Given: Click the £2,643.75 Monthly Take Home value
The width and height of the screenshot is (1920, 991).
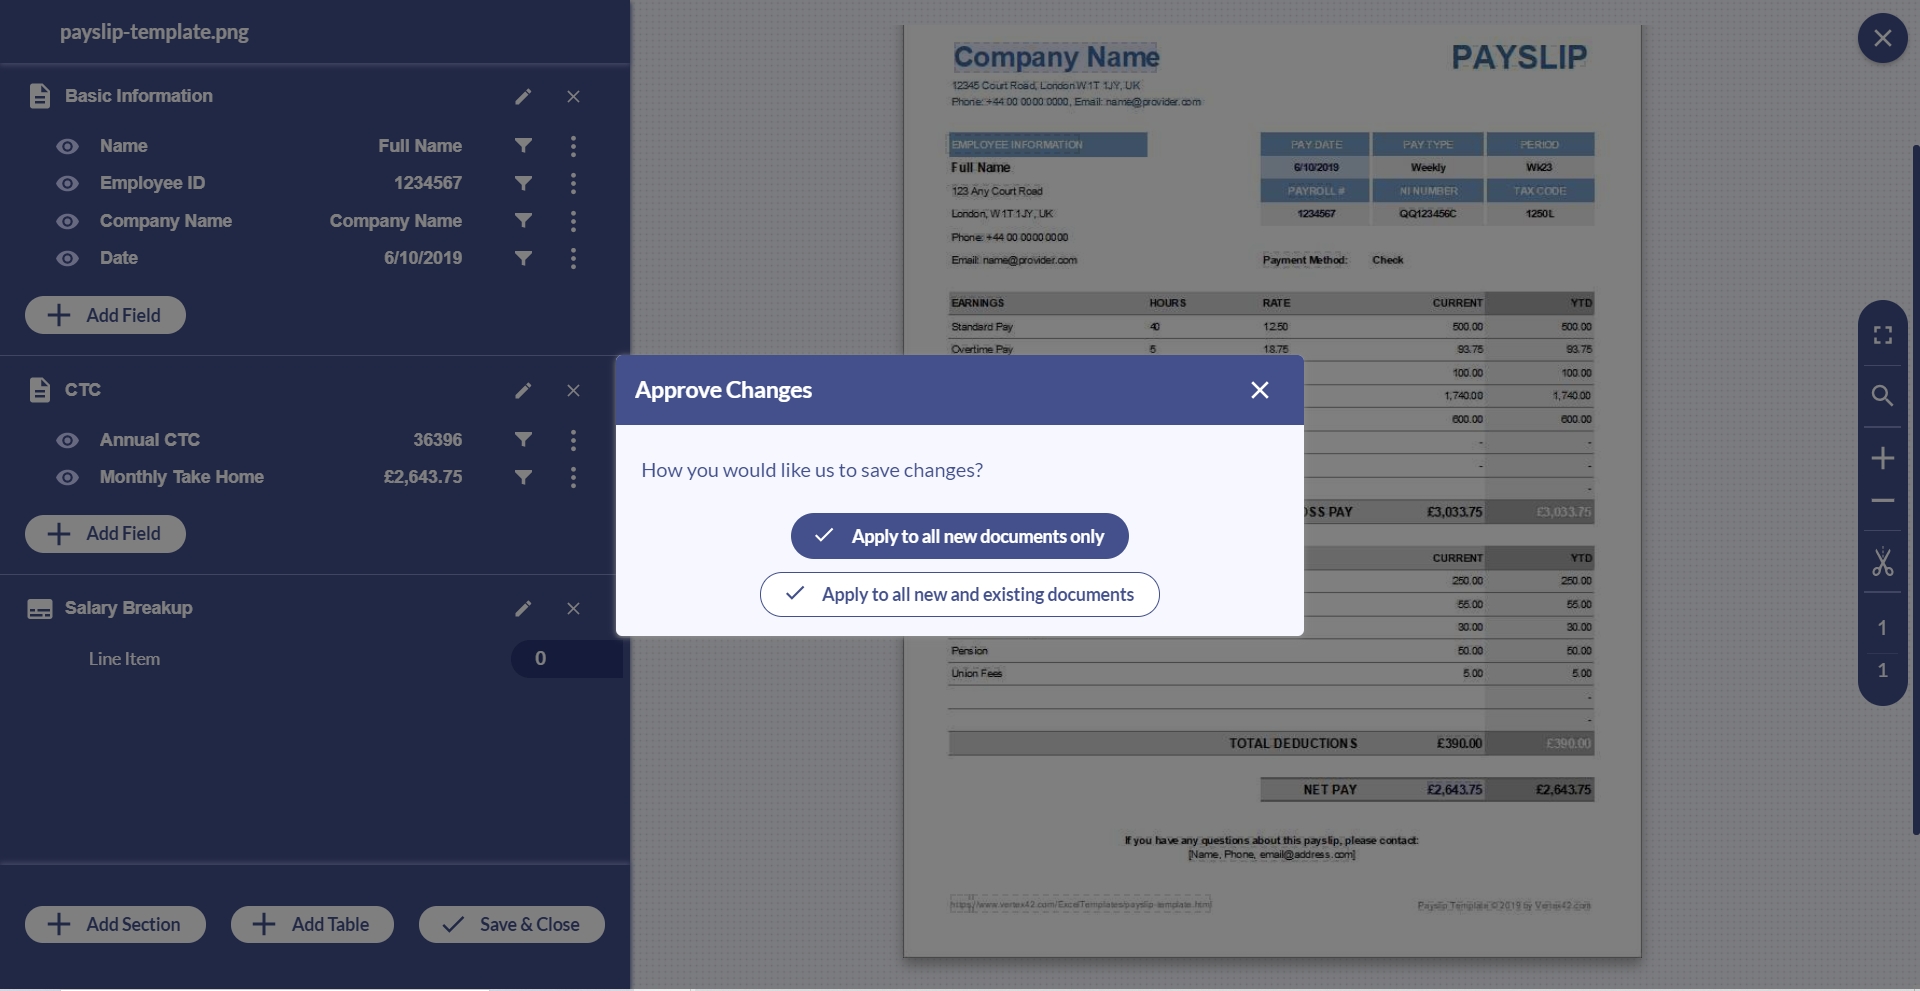Looking at the screenshot, I should (423, 477).
